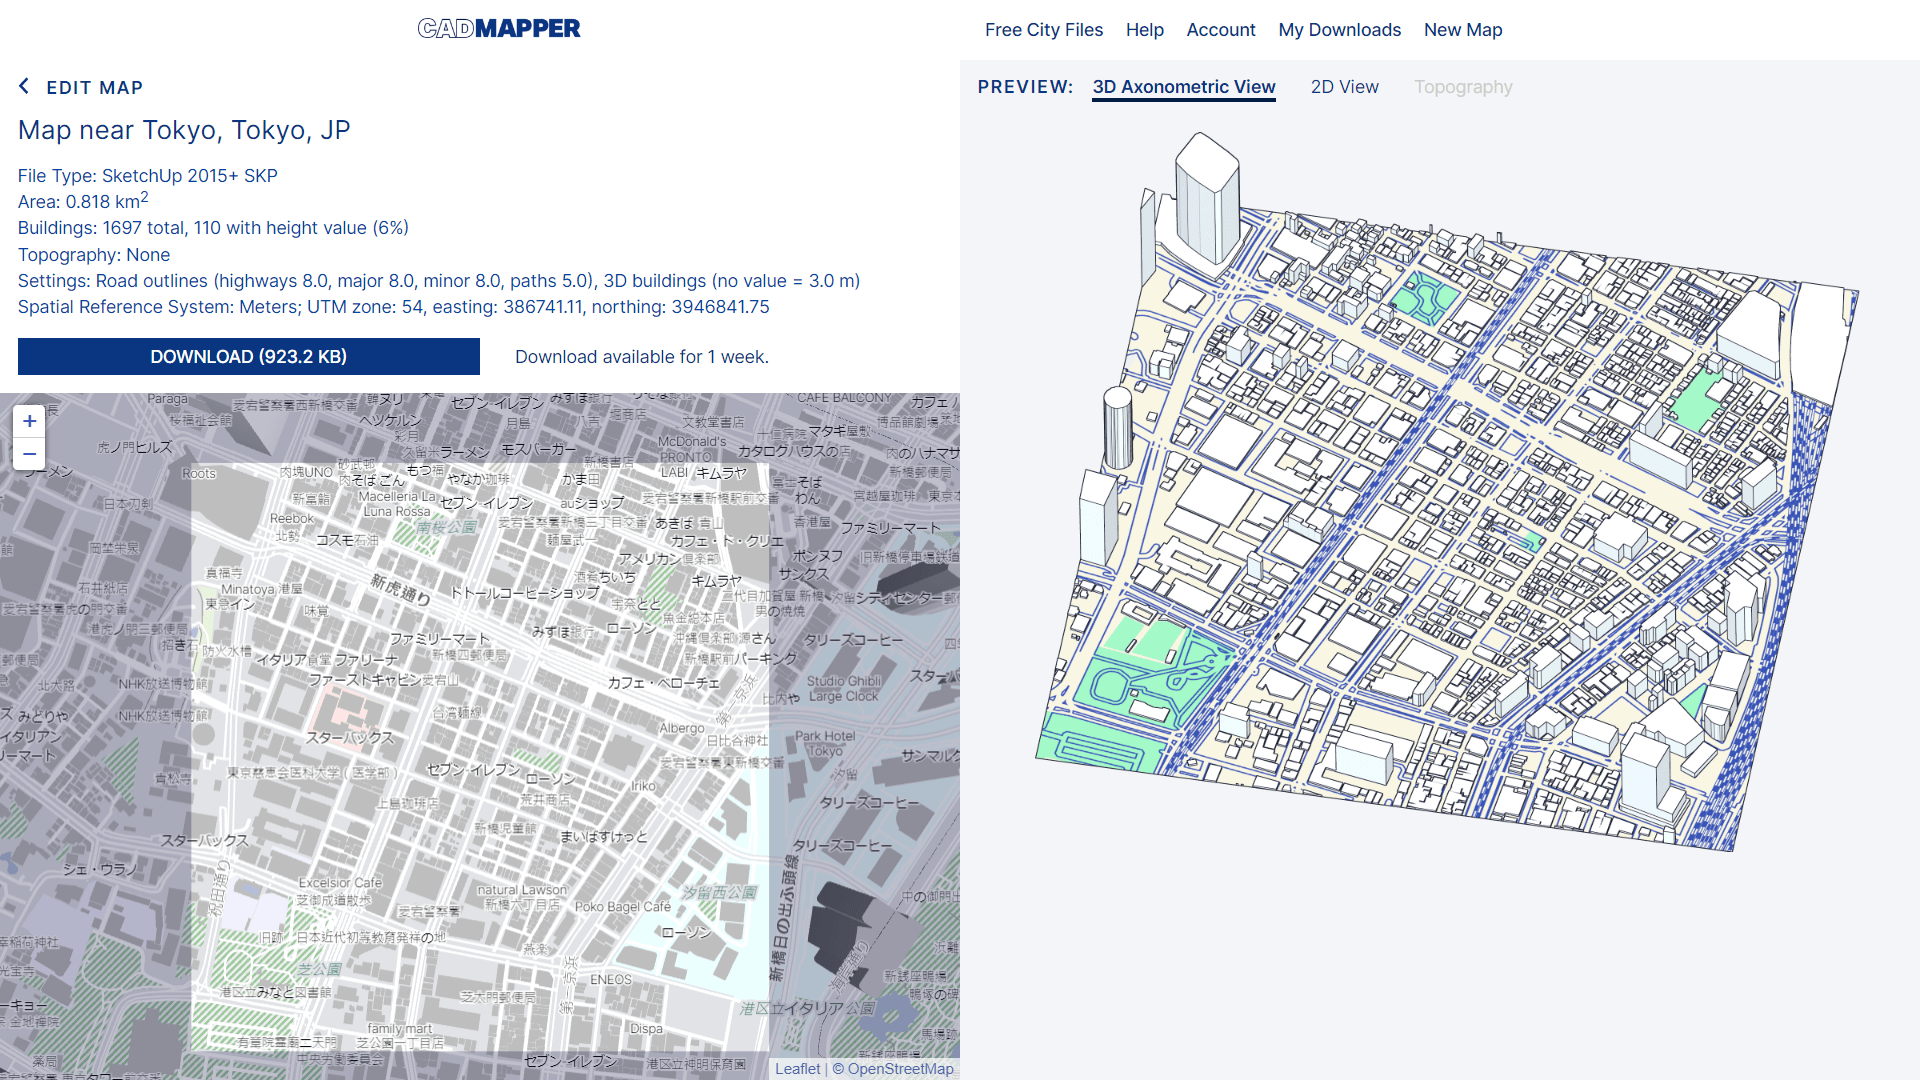
Task: Open the OpenStreetMap attribution link
Action: (x=900, y=1069)
